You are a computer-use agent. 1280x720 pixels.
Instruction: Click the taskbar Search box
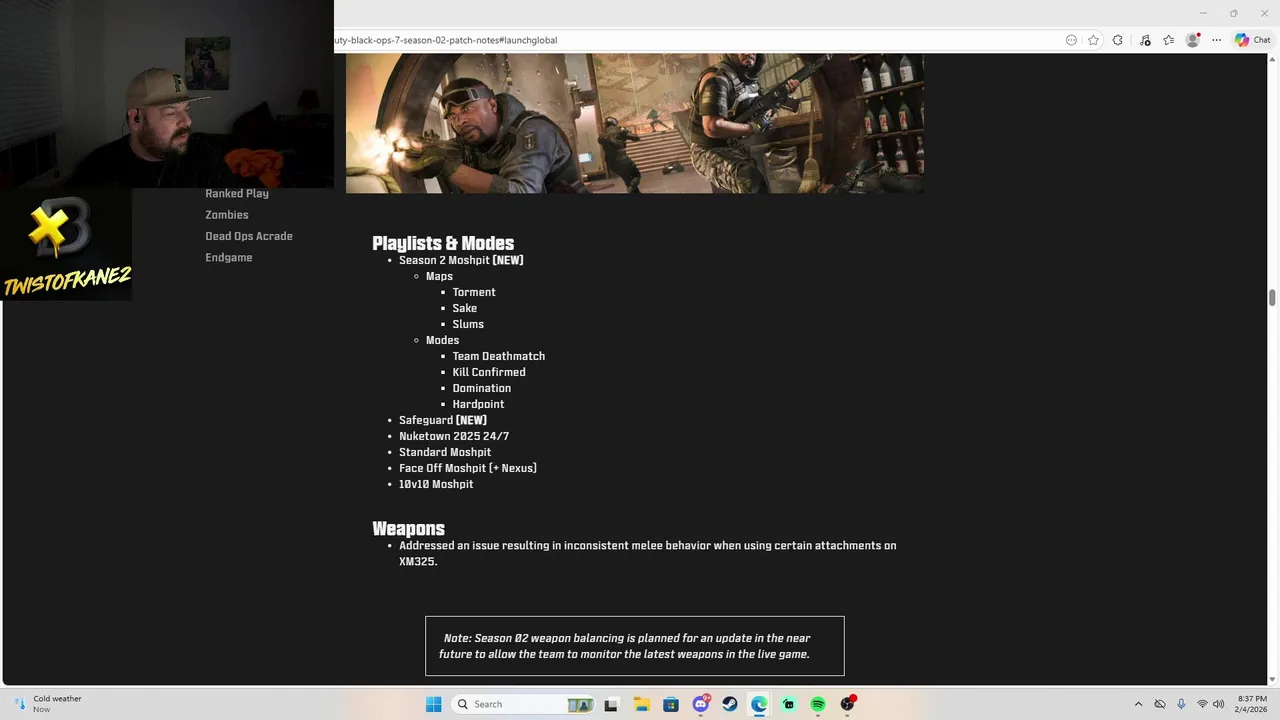524,704
